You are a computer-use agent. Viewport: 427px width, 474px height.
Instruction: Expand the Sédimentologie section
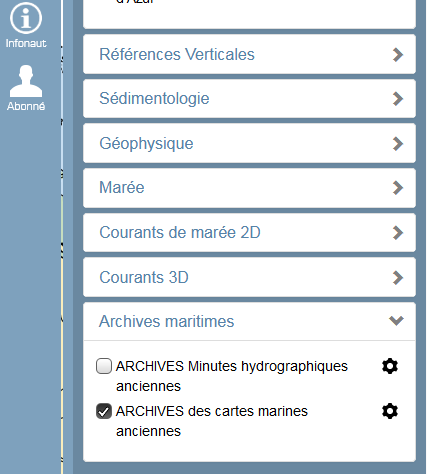(x=249, y=99)
